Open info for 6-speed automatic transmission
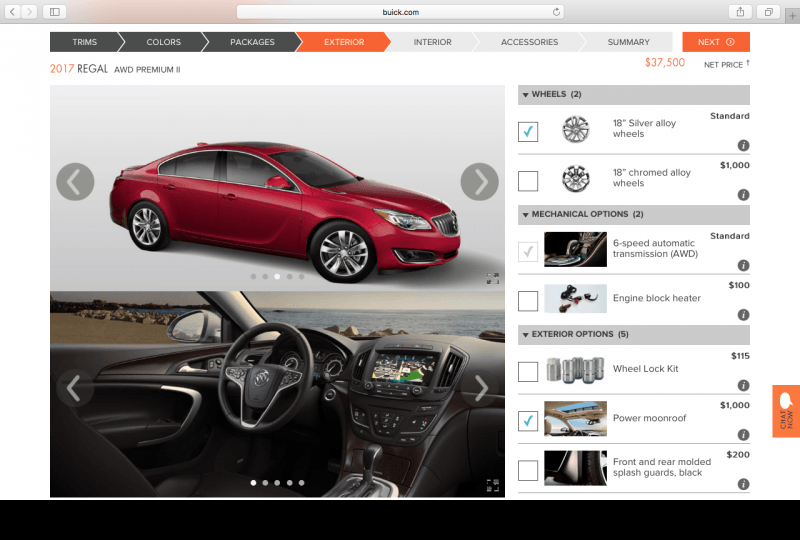 pos(743,265)
